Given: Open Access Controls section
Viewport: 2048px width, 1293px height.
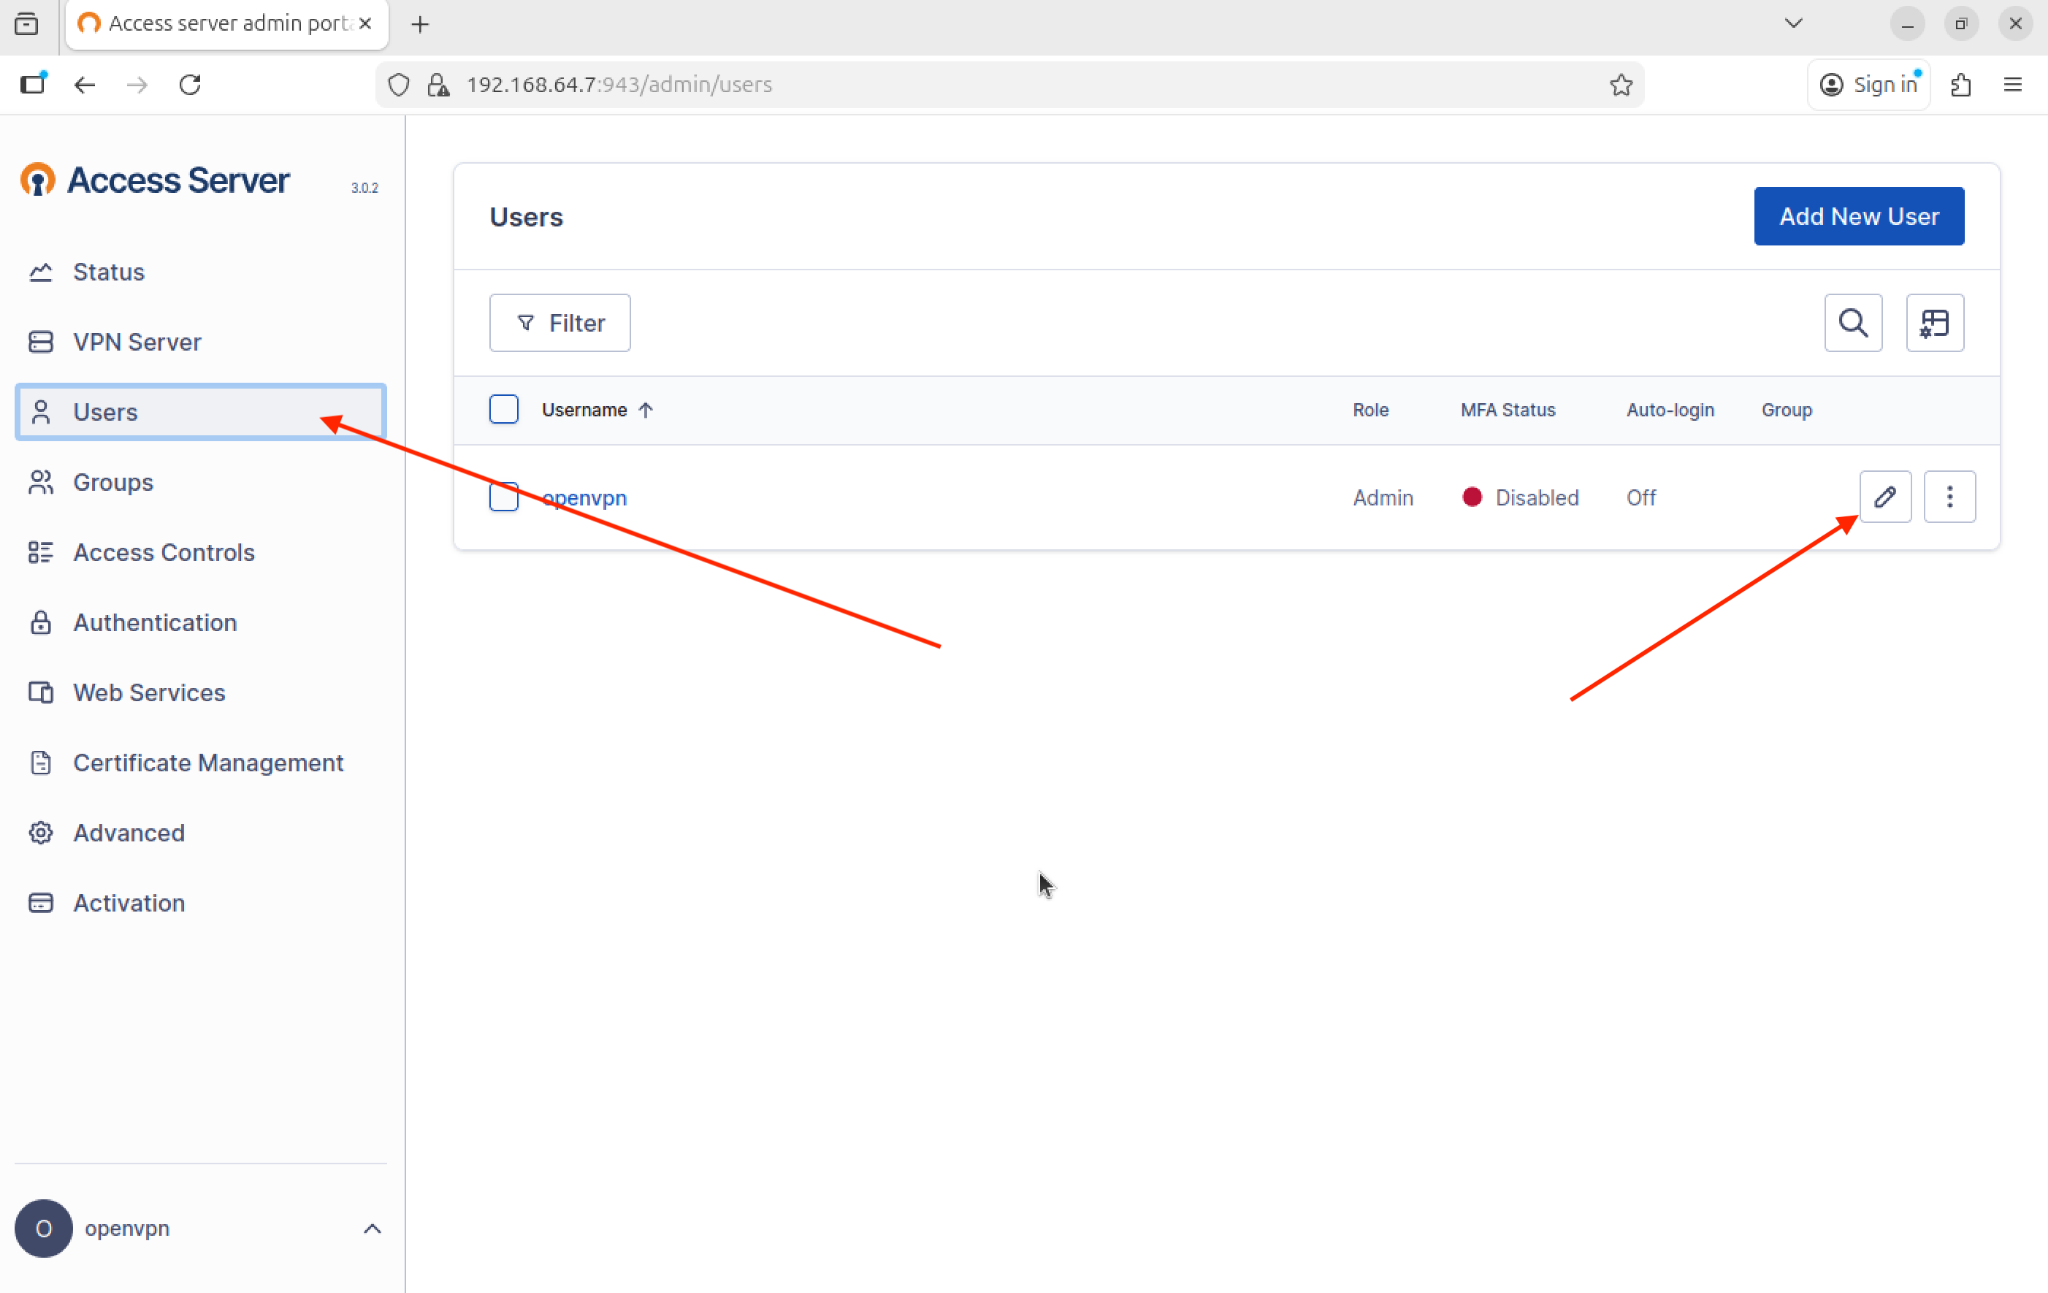Looking at the screenshot, I should coord(200,552).
